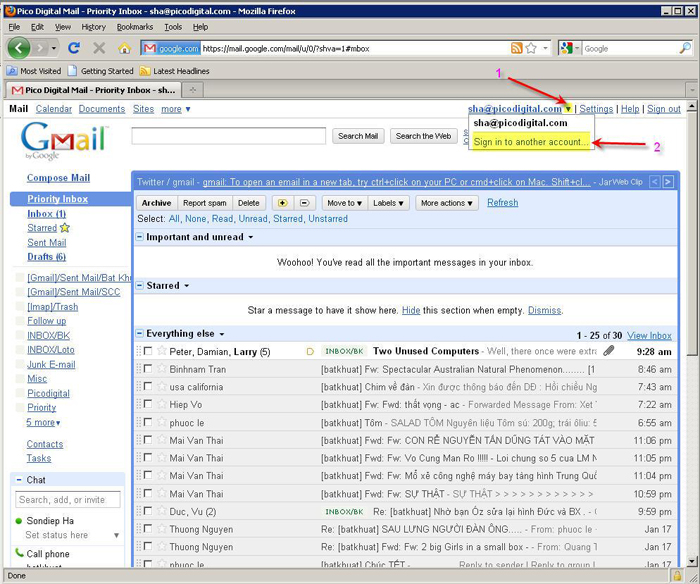Open a new tab with the plus button
This screenshot has height=584, width=700.
192,90
